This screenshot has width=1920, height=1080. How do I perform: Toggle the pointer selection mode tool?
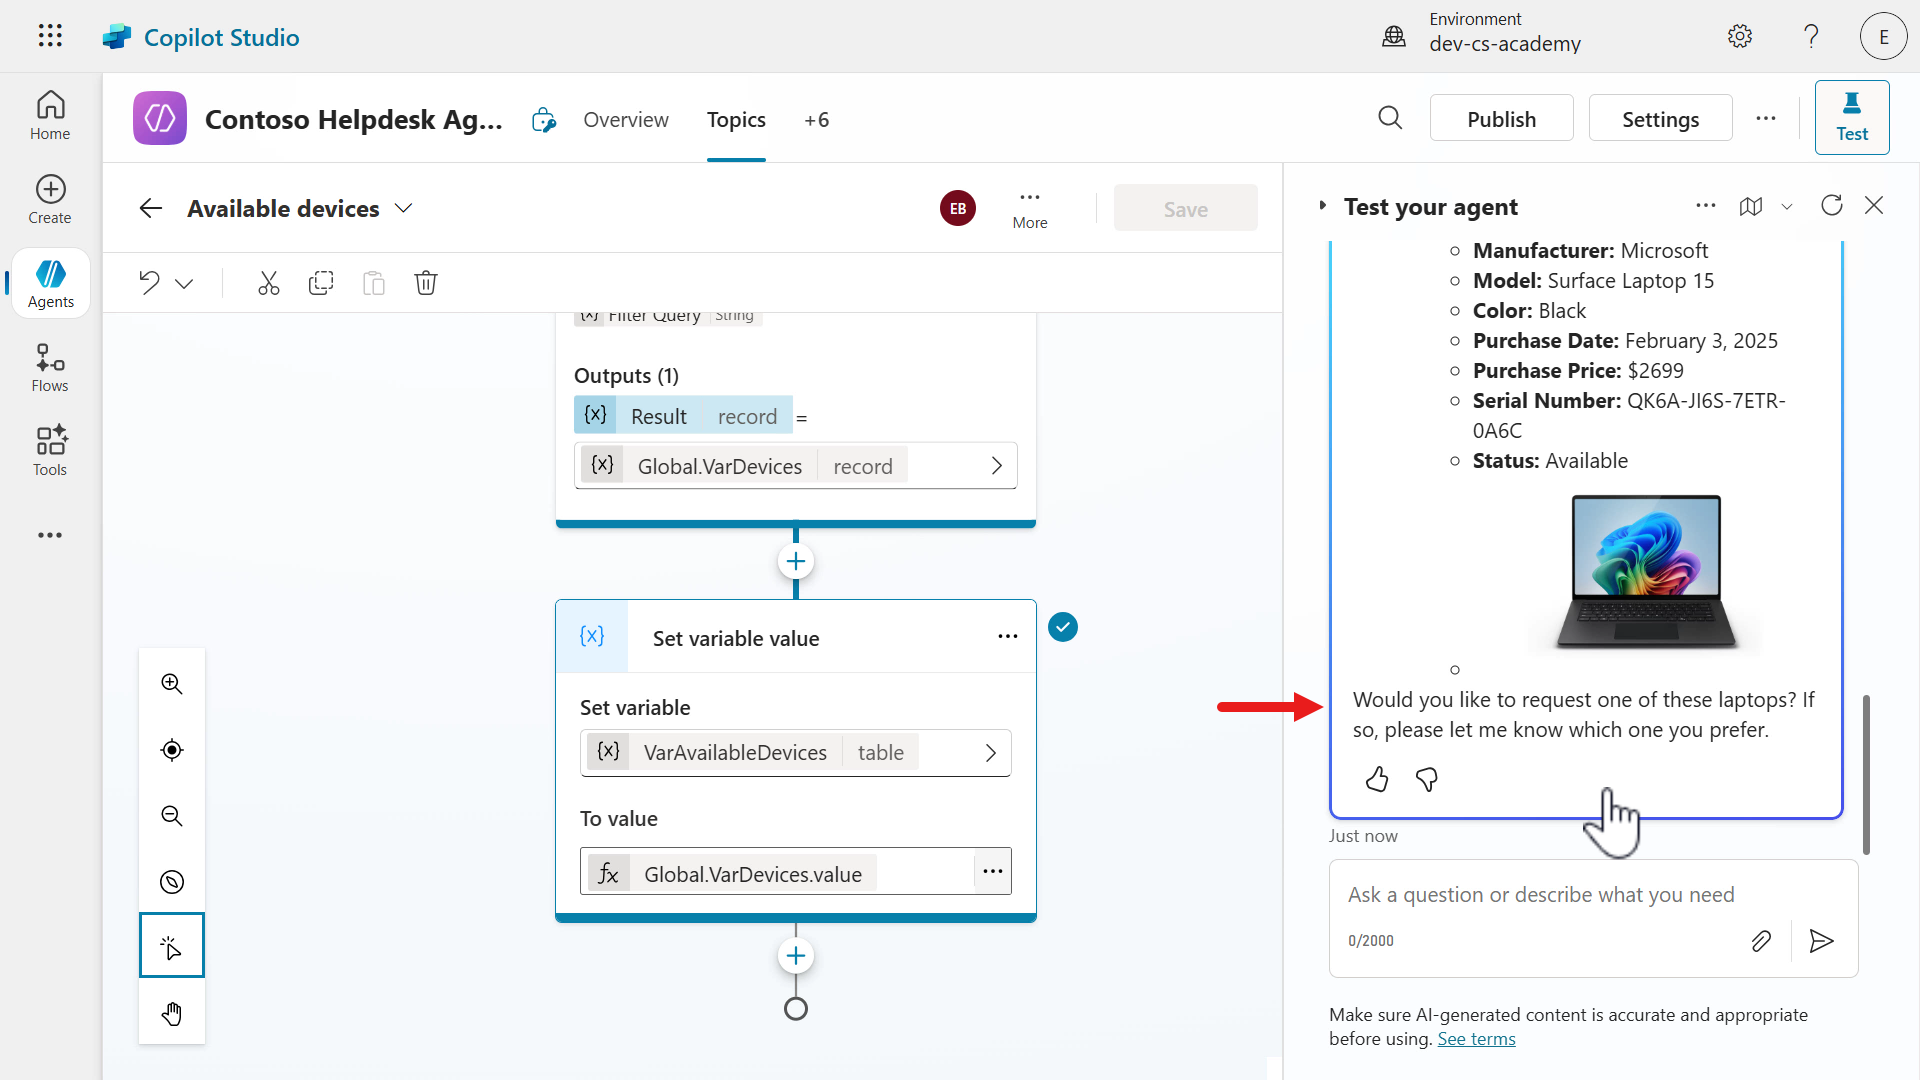coord(172,946)
